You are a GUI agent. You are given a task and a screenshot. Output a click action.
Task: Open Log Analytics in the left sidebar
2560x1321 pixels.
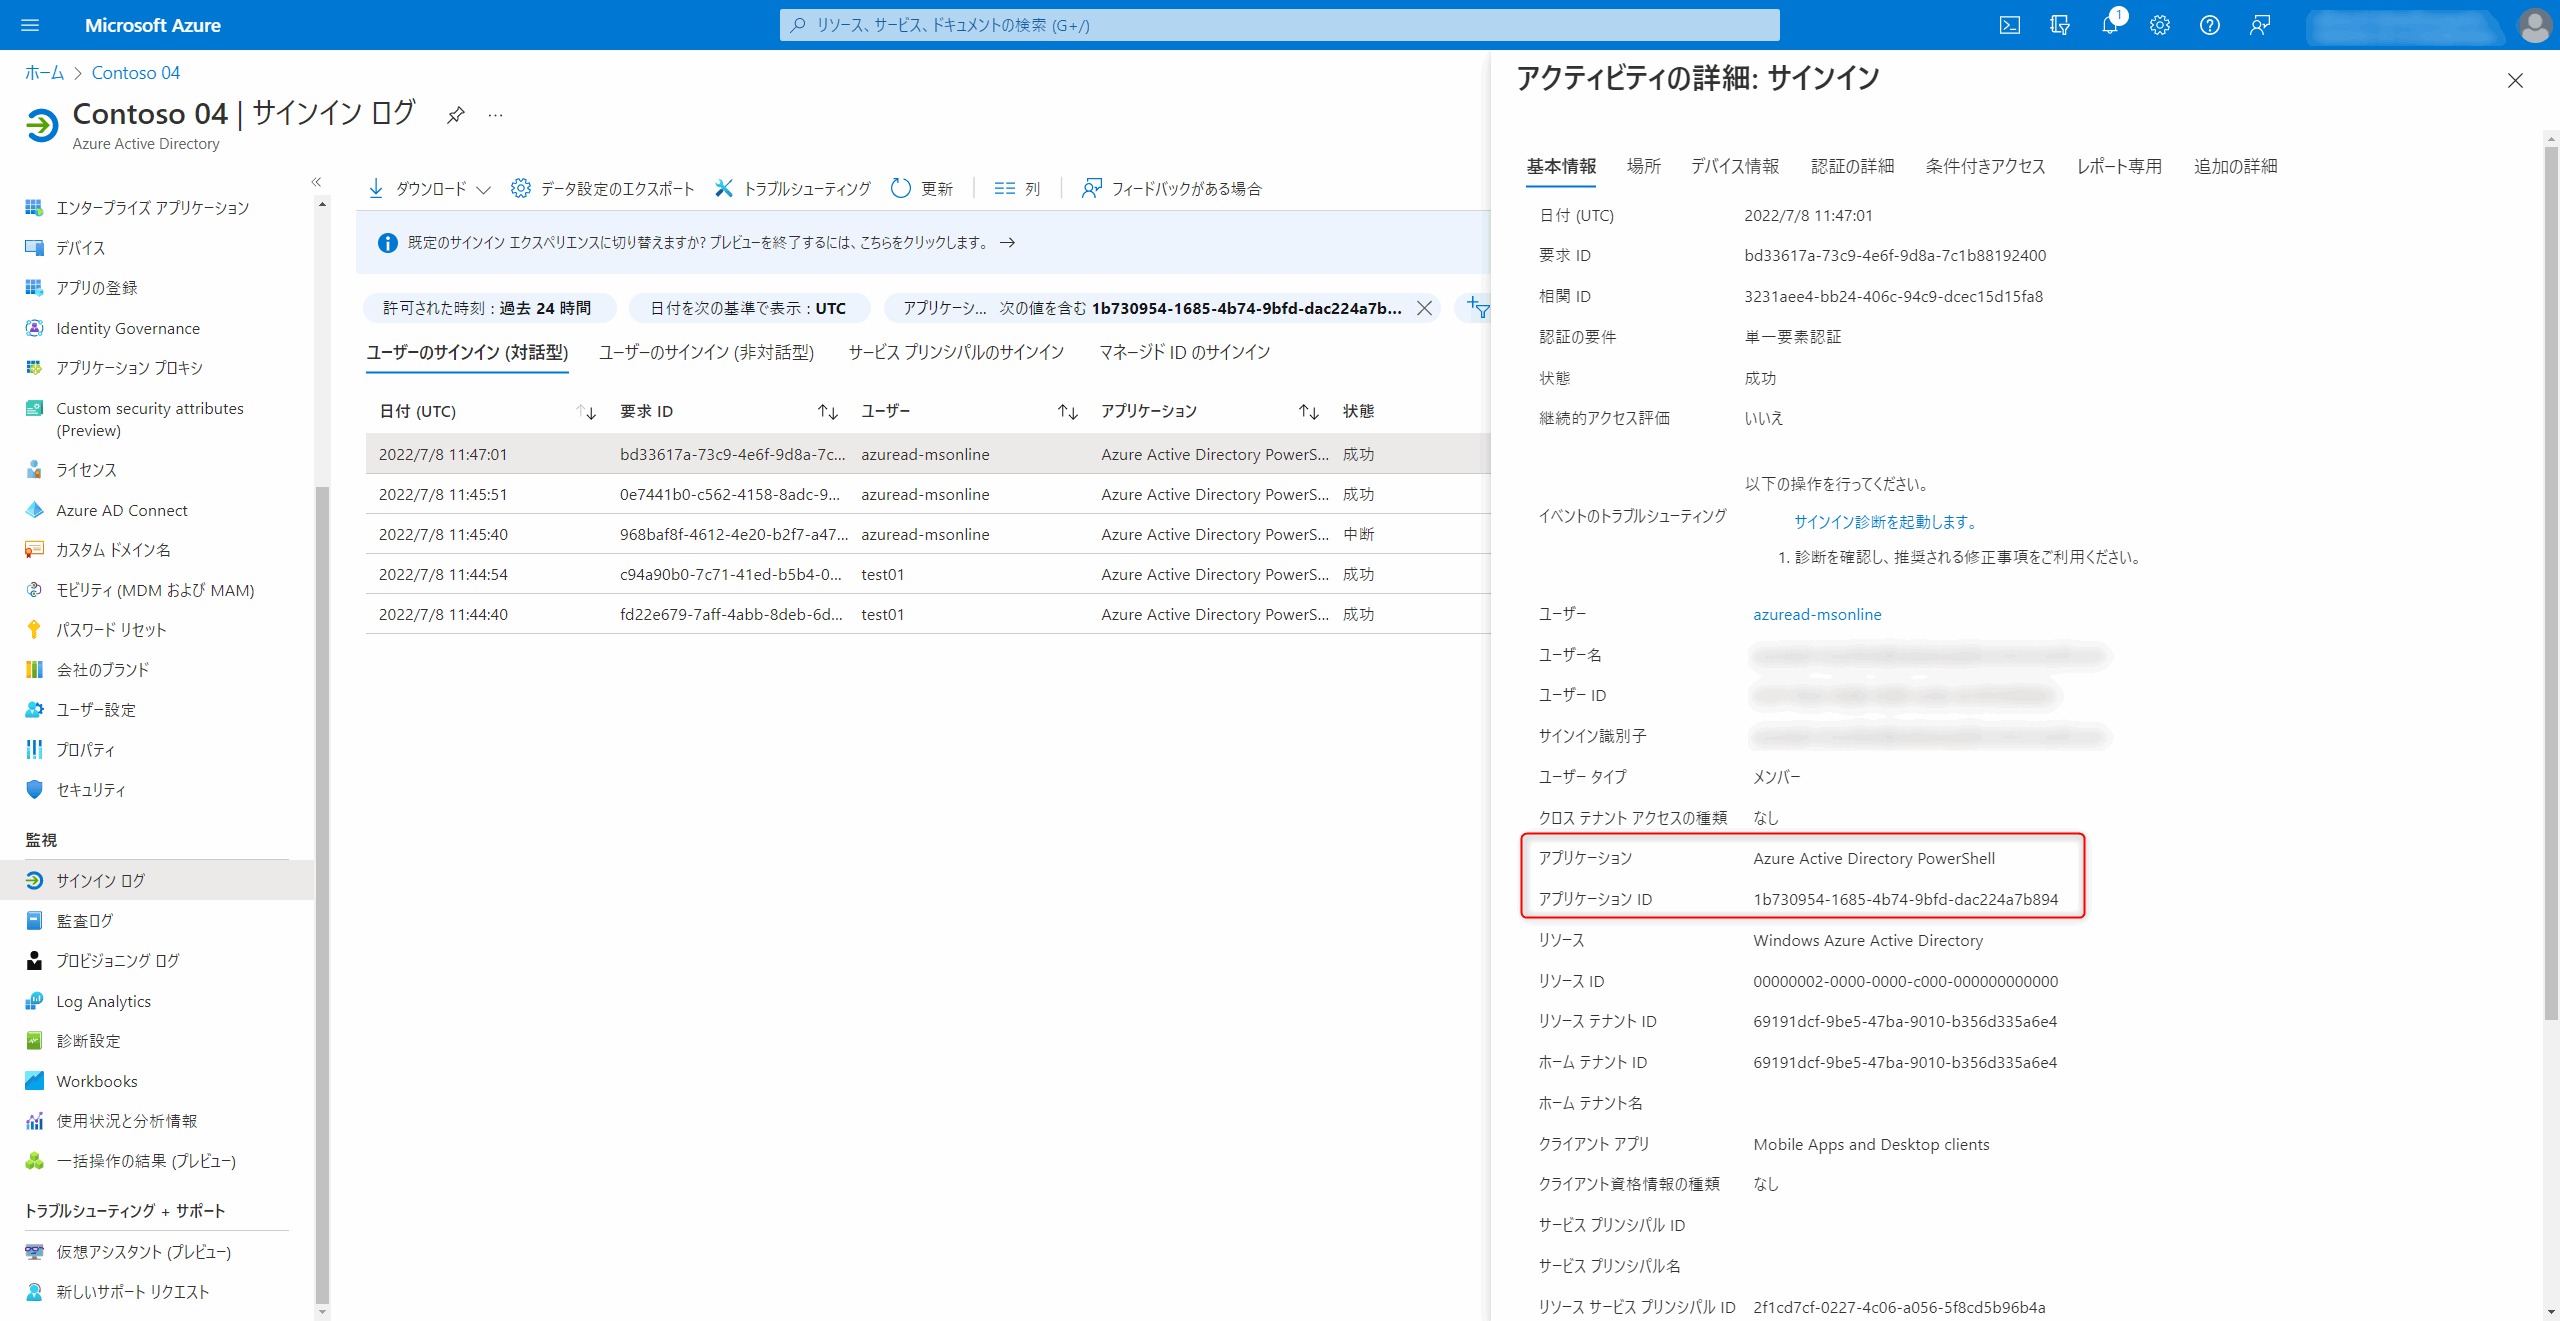click(103, 1001)
